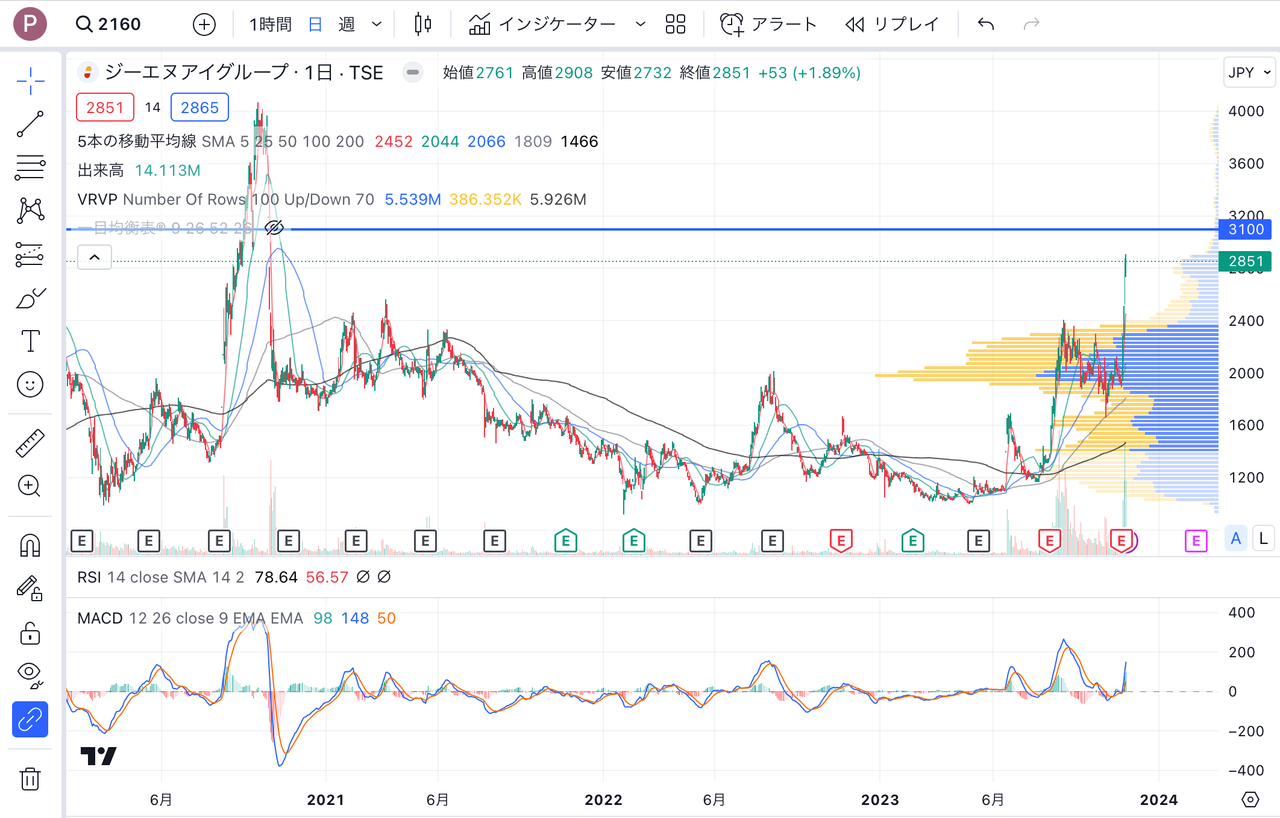Screen dimensions: 1280x818
Task: Open the インジケーター indicators menu
Action: click(x=545, y=24)
